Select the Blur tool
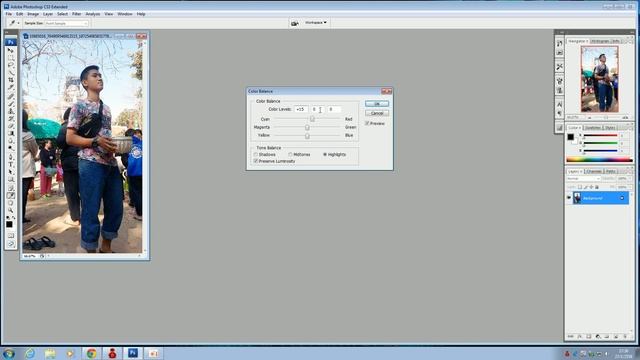The height and width of the screenshot is (360, 640). tap(11, 140)
